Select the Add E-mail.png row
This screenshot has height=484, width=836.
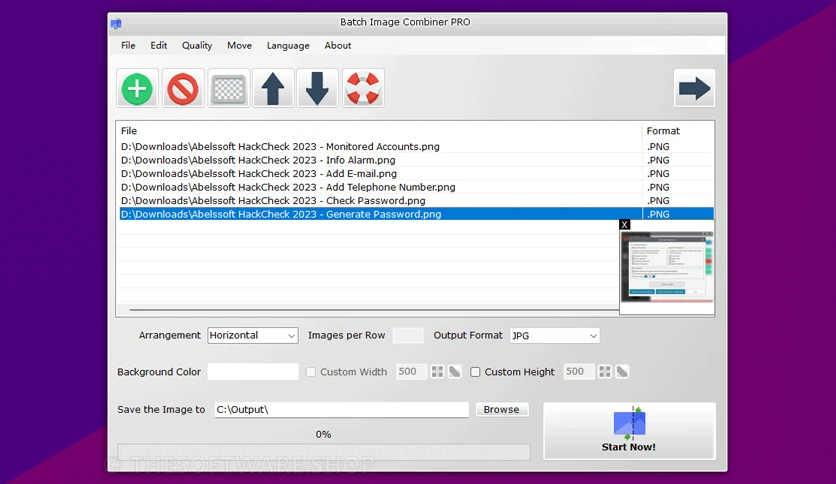point(416,173)
